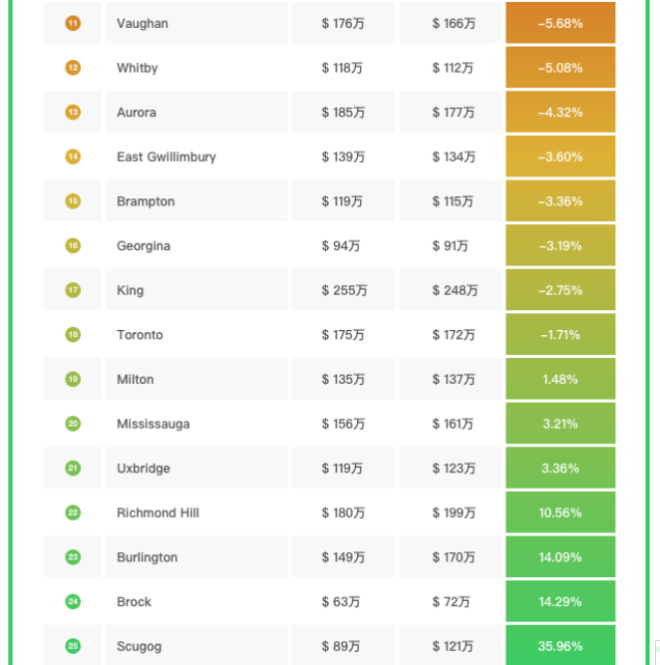Click the -5.08% change cell
This screenshot has height=665, width=660.
560,67
